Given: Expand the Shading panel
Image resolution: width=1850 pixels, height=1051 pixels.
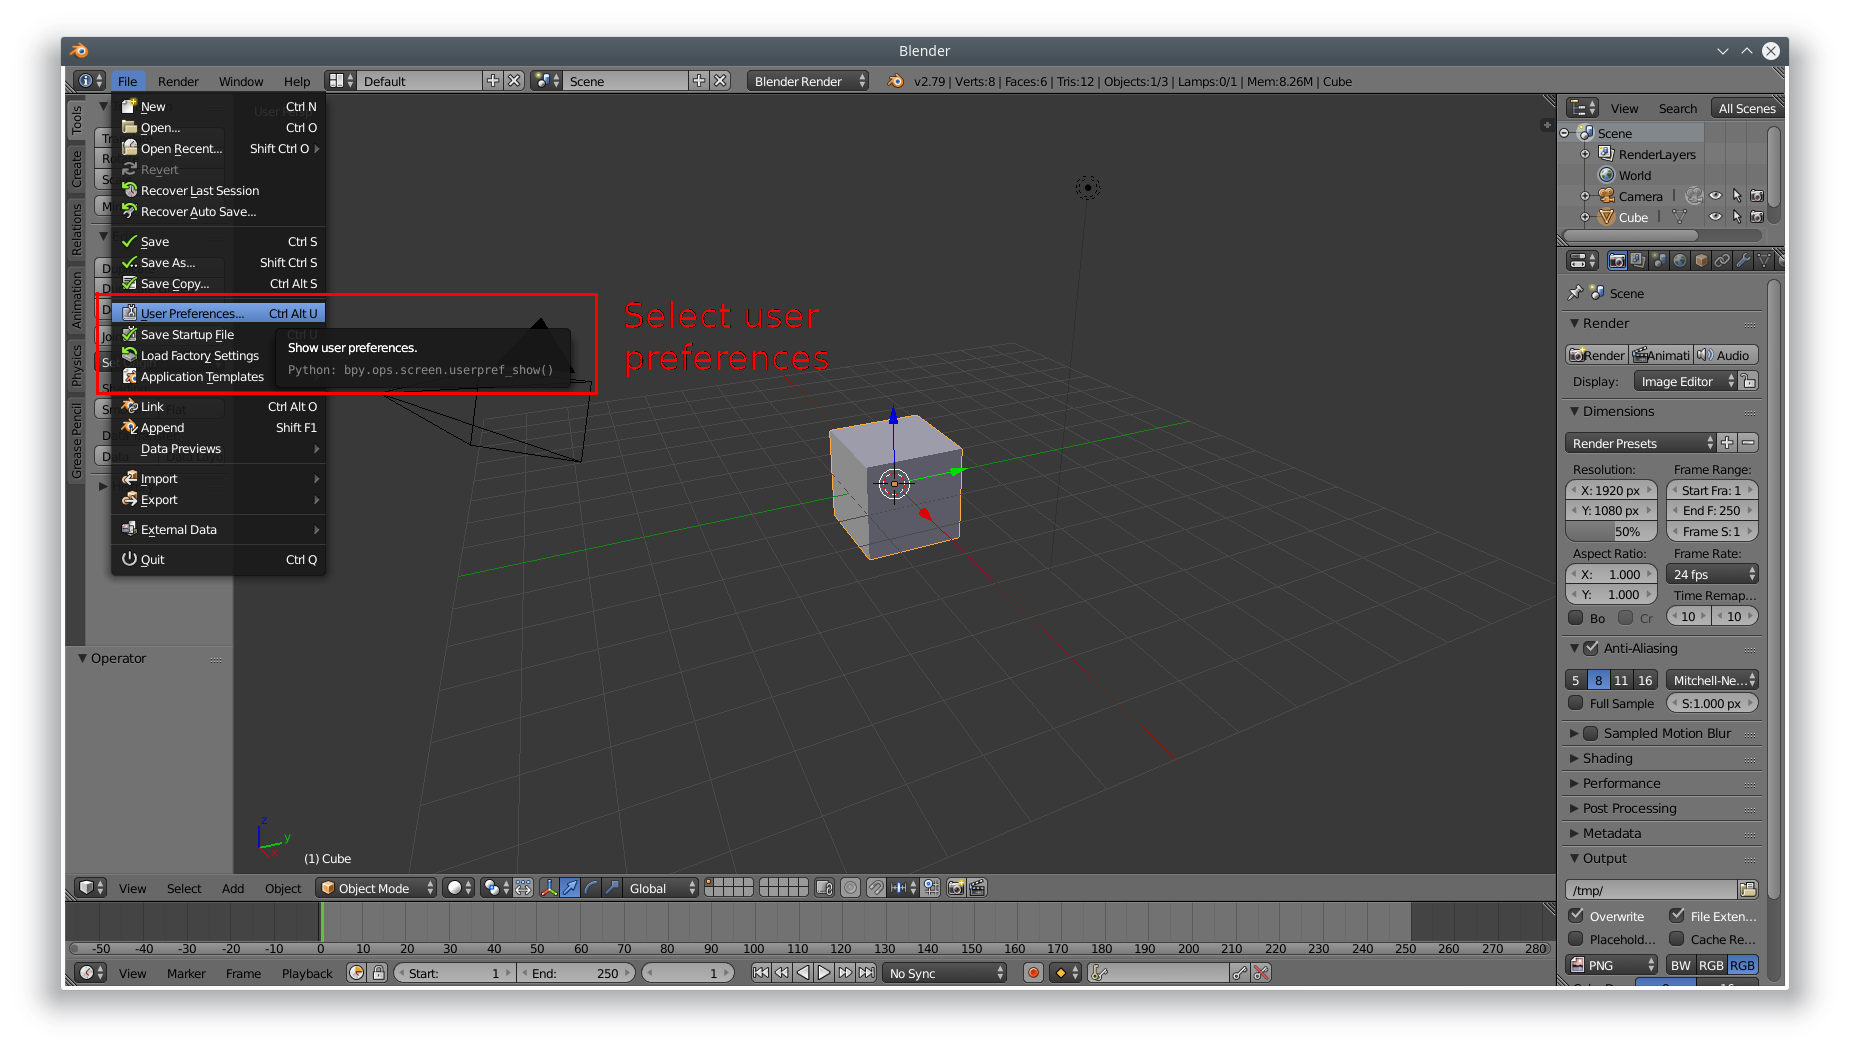Looking at the screenshot, I should [x=1607, y=758].
